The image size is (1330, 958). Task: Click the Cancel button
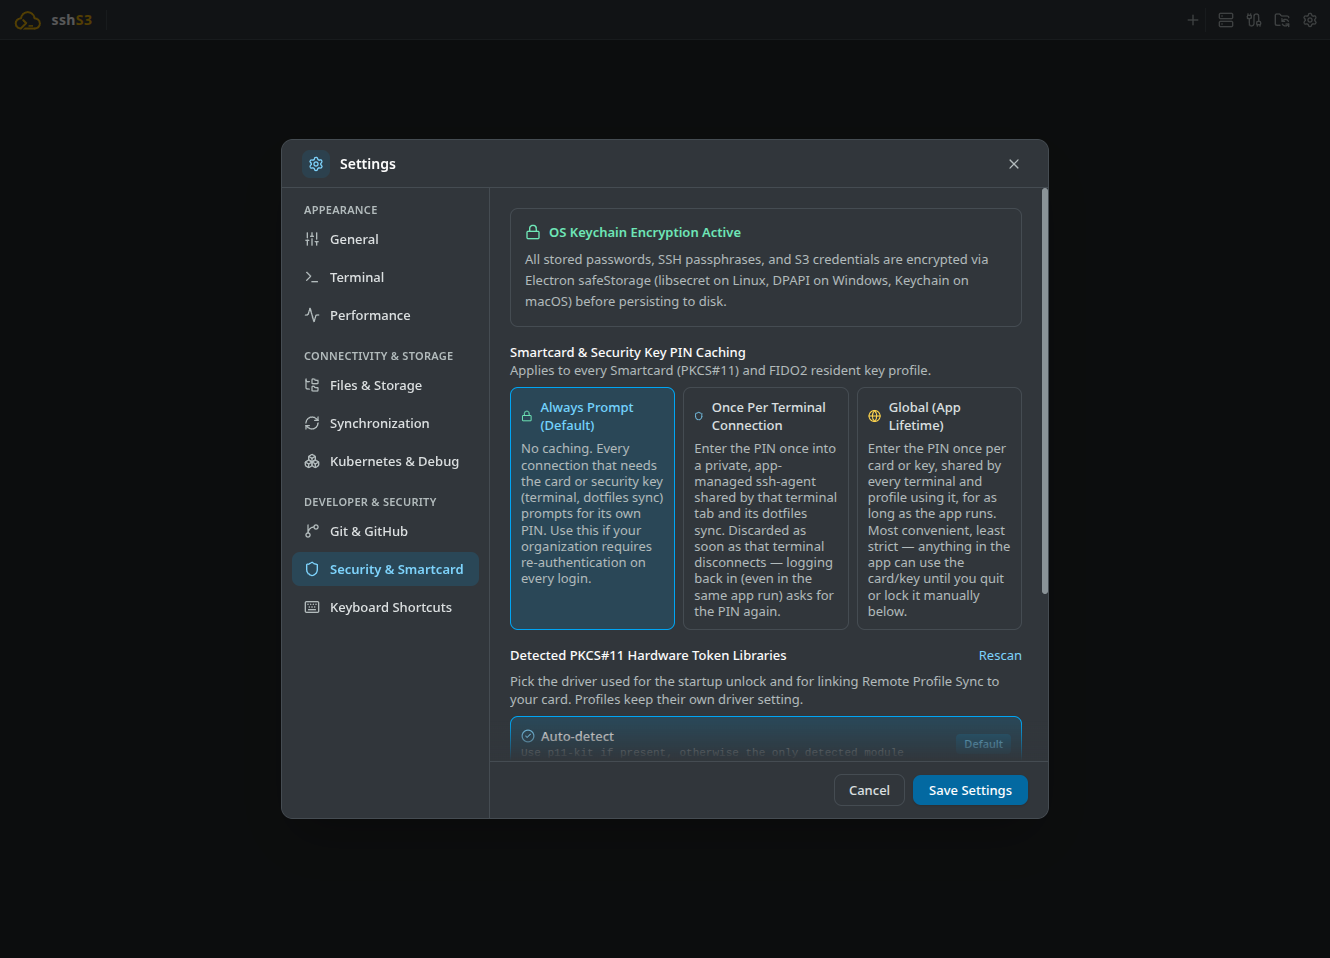[869, 790]
